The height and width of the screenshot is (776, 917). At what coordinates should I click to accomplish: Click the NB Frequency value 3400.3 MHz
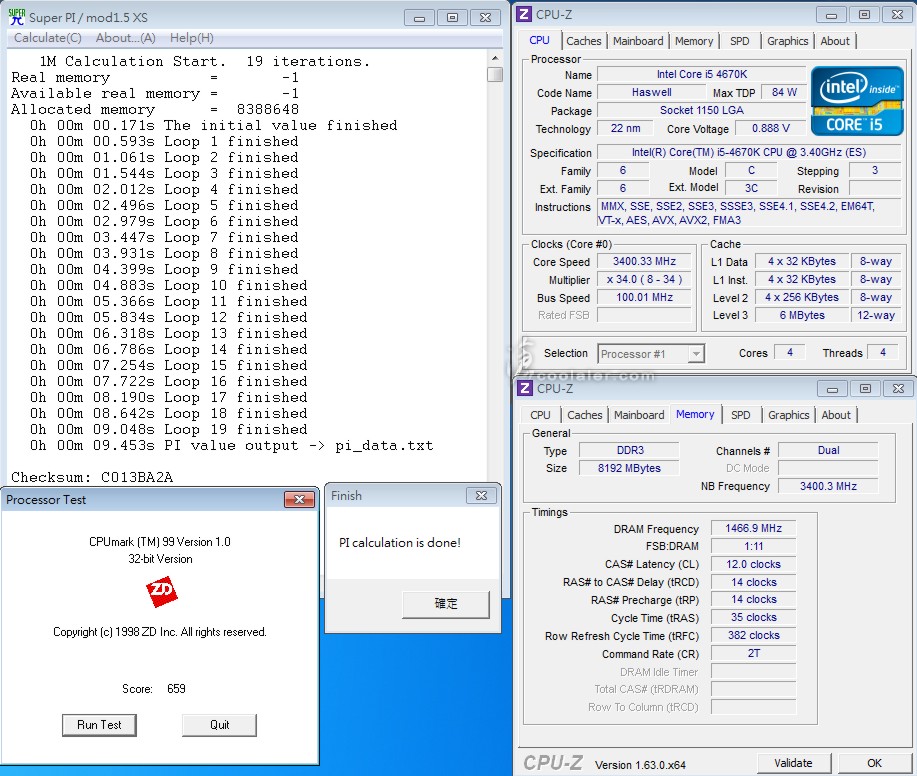[x=828, y=487]
